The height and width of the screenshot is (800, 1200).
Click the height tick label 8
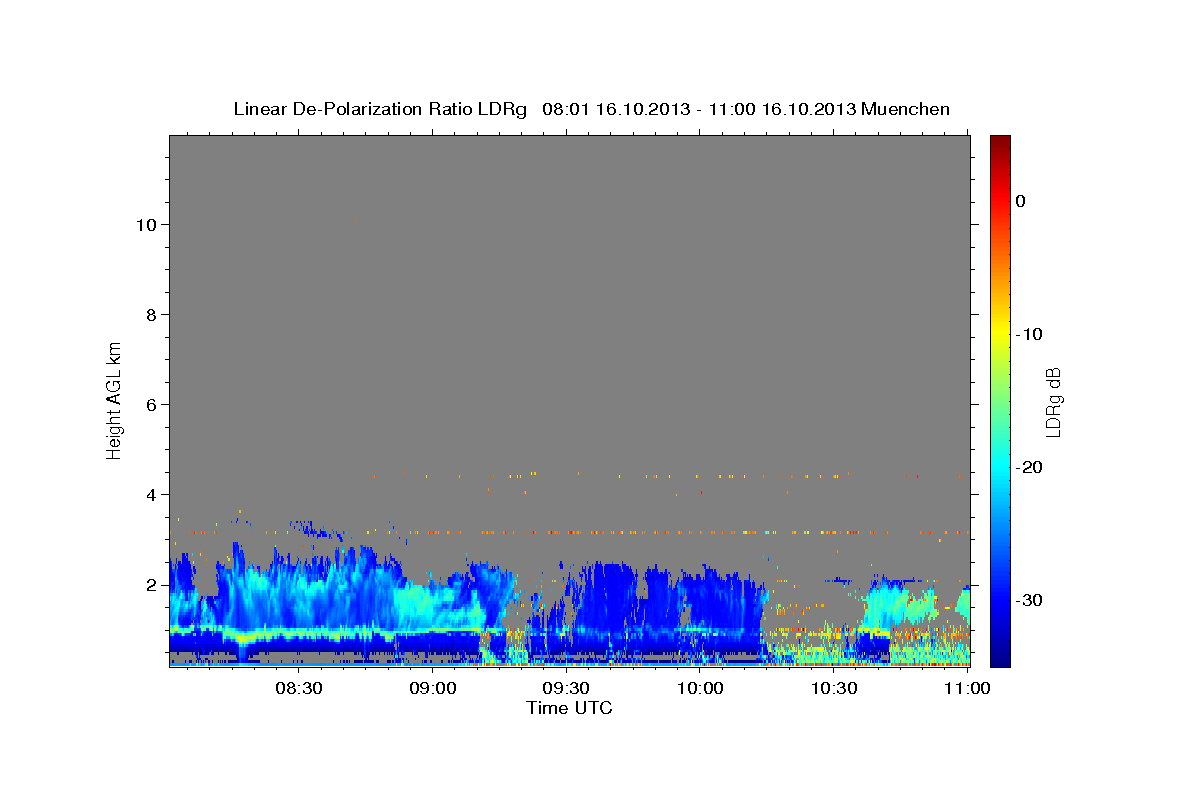[x=152, y=315]
